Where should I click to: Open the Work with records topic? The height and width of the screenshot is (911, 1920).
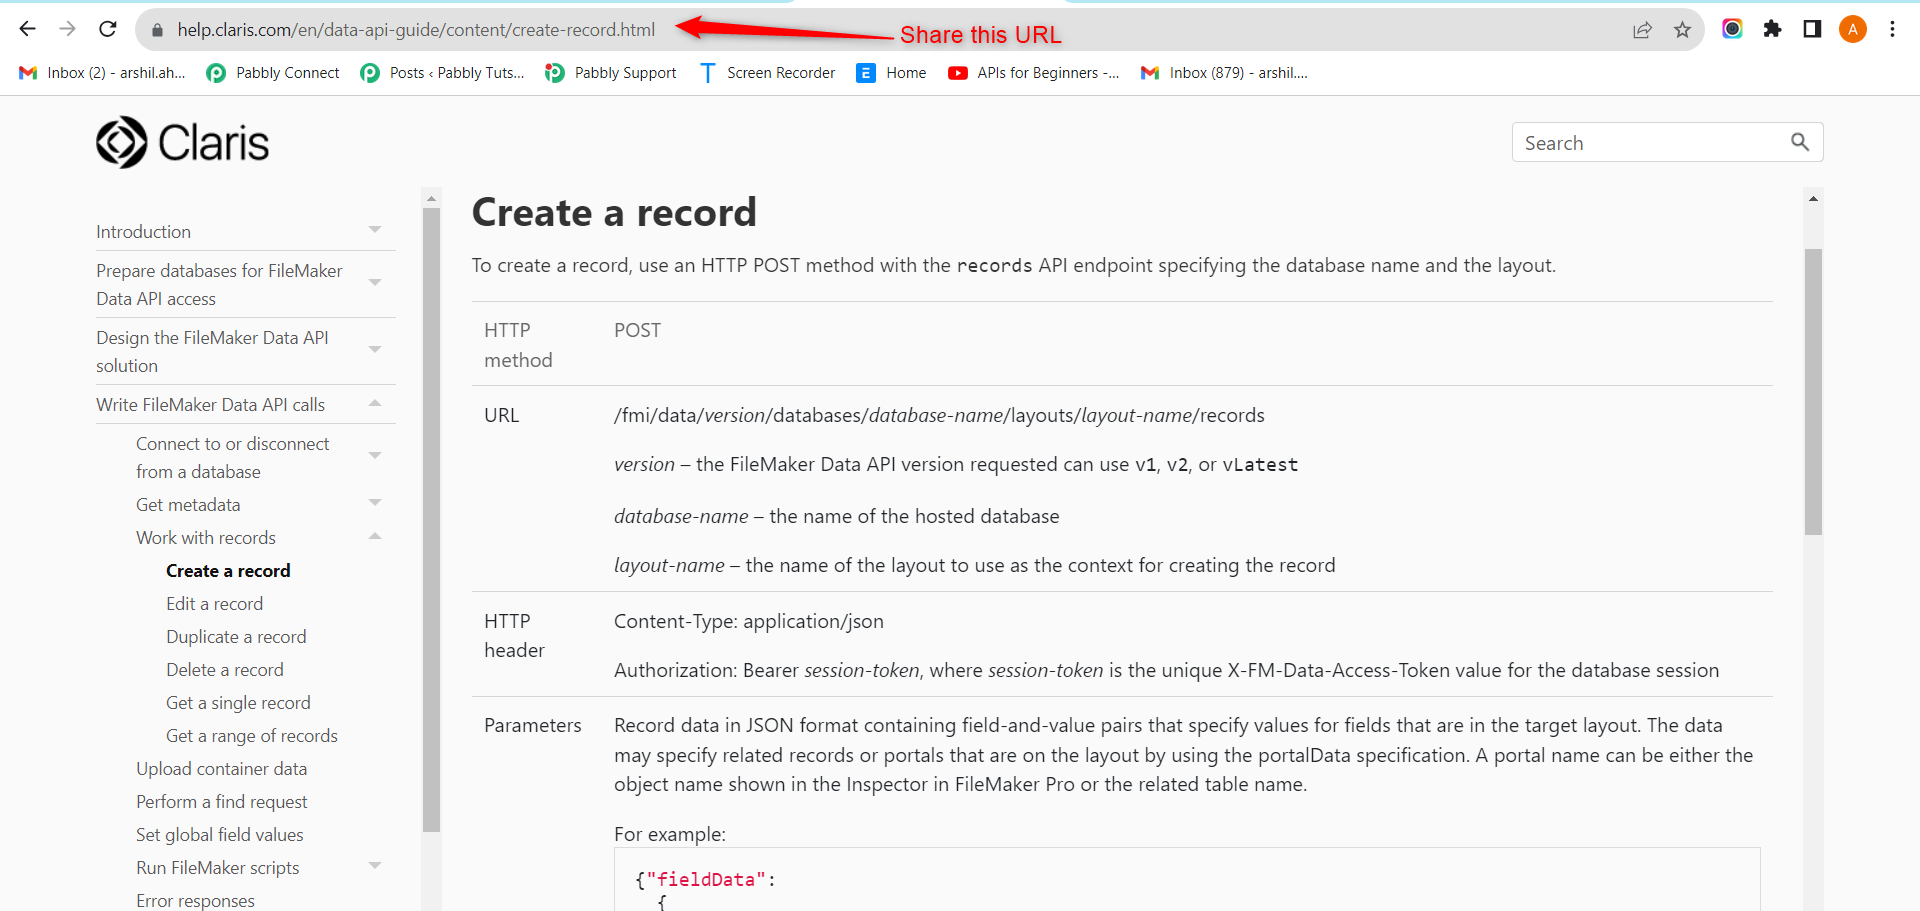206,538
